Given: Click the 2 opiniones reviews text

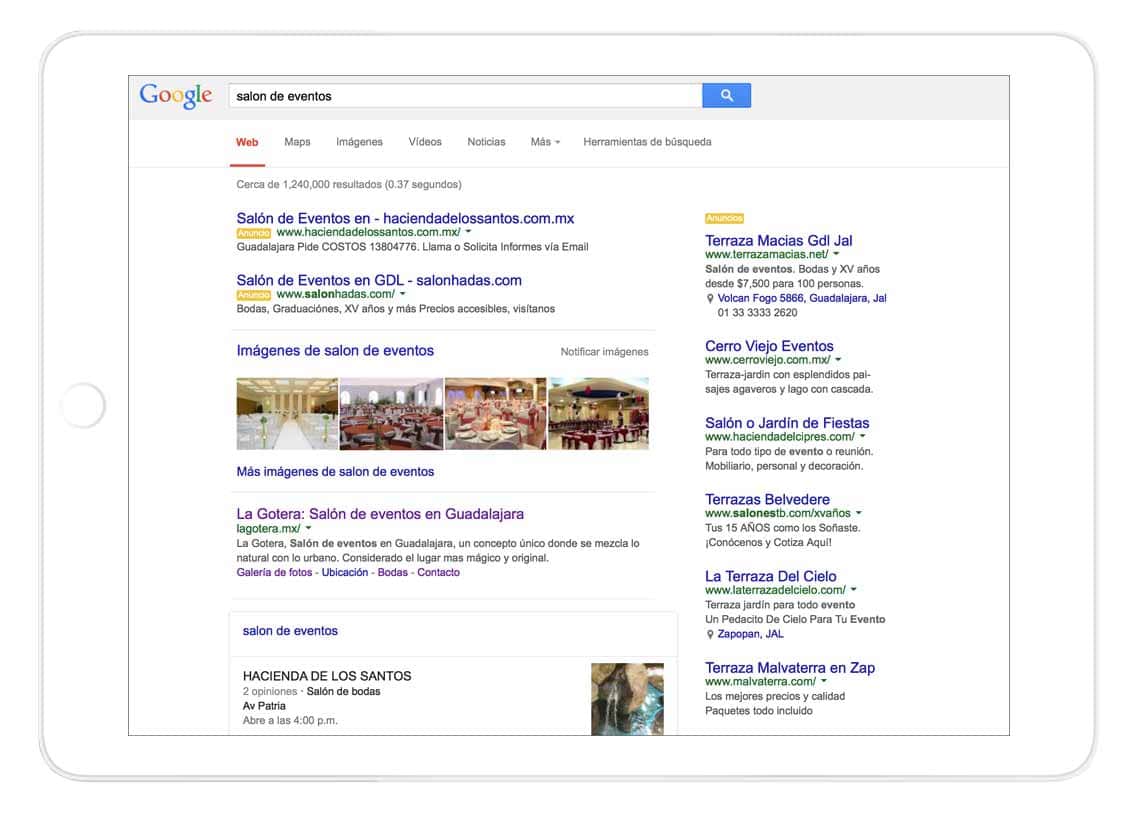Looking at the screenshot, I should click(270, 691).
